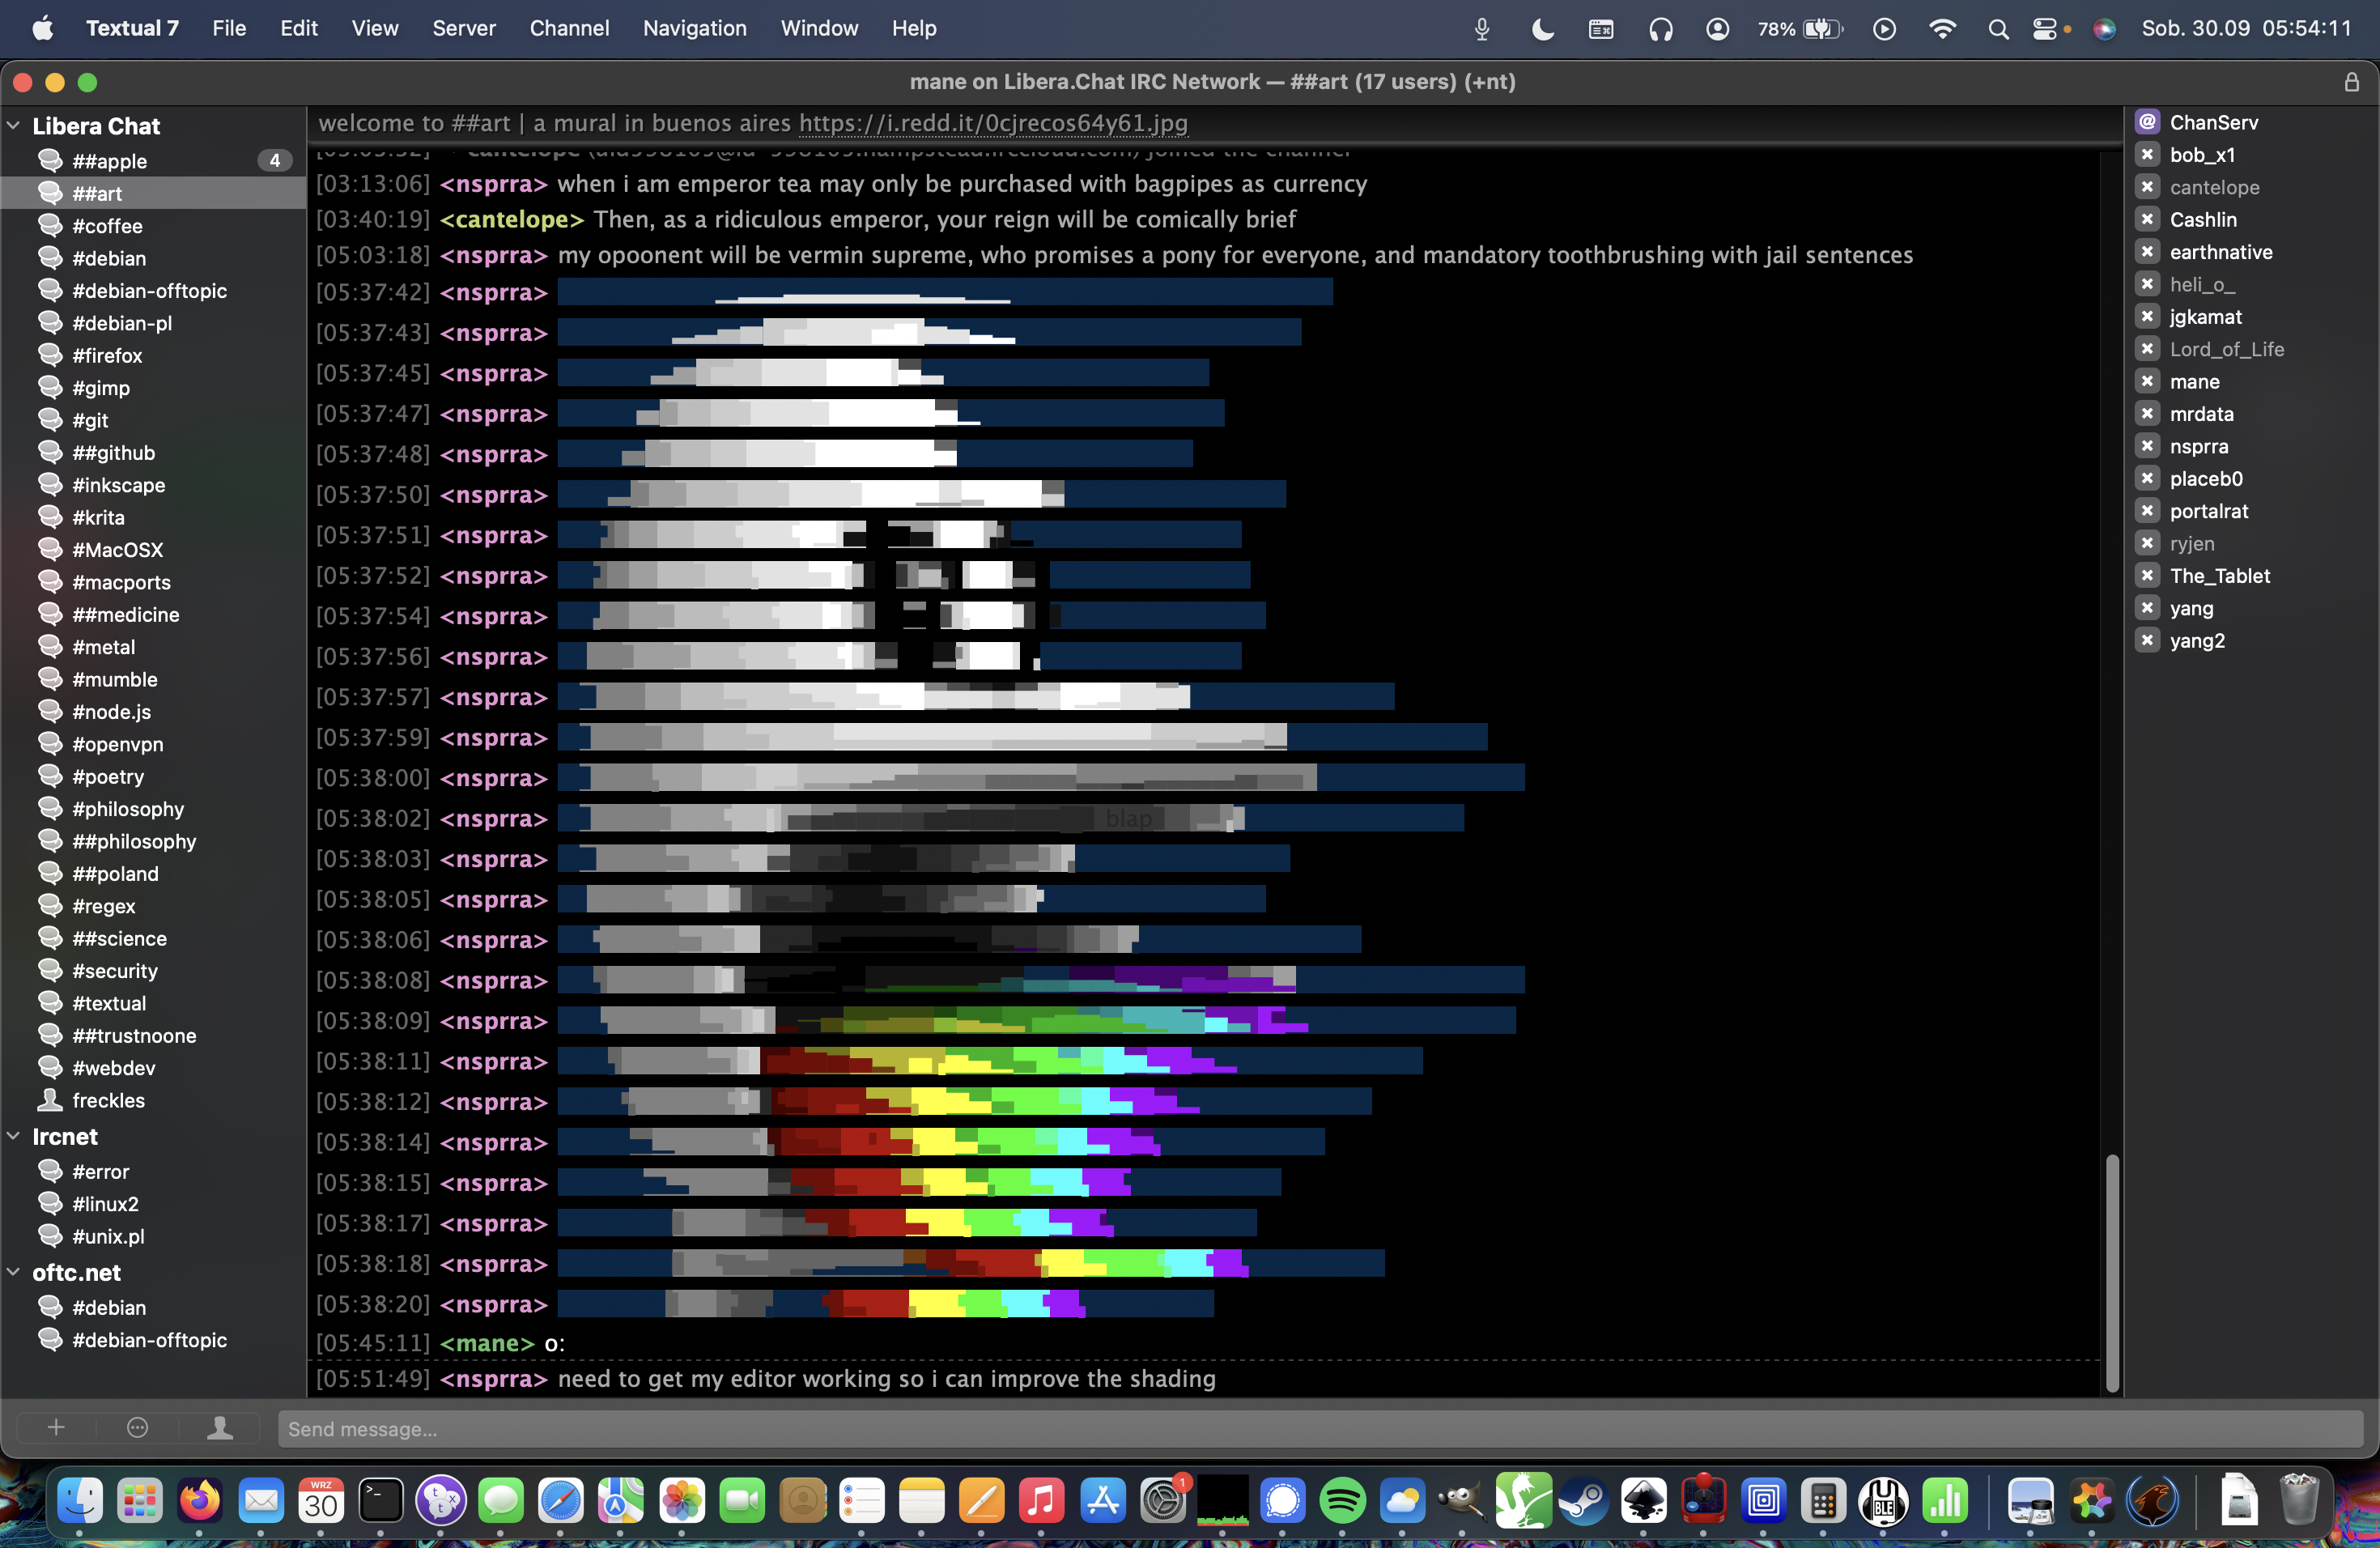Collapse the Libera Chat server group
This screenshot has width=2380, height=1548.
14,126
